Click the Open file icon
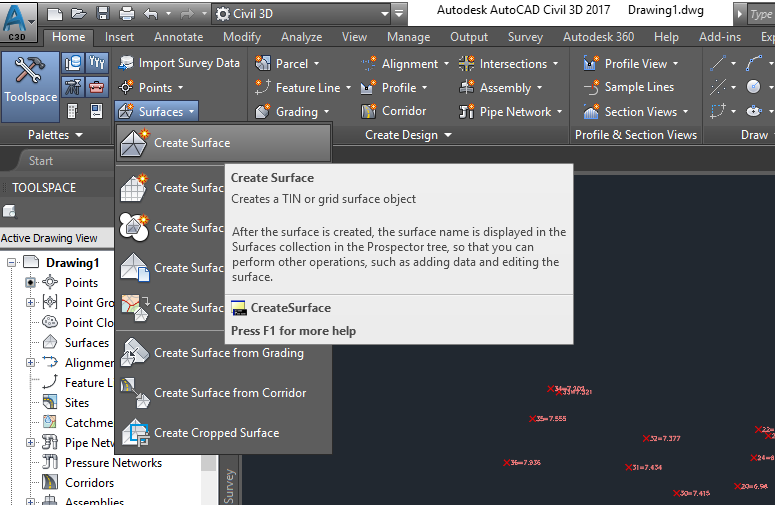The image size is (775, 507). tap(79, 14)
